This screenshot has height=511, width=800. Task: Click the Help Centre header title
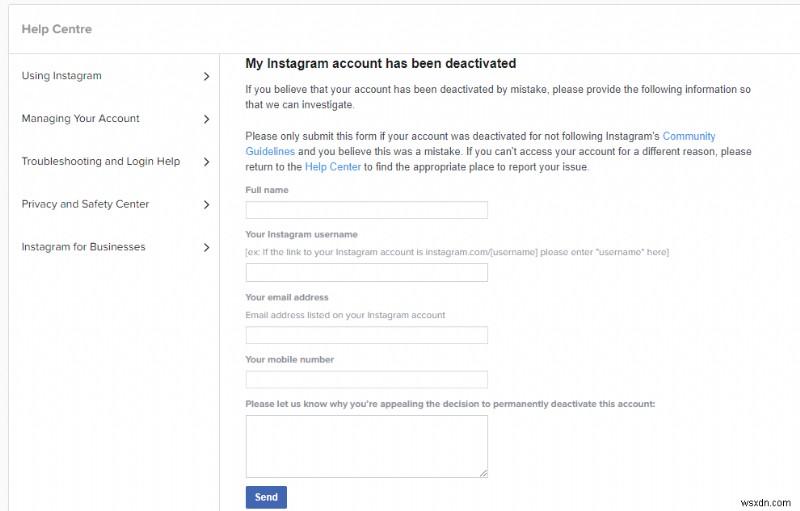coord(57,29)
